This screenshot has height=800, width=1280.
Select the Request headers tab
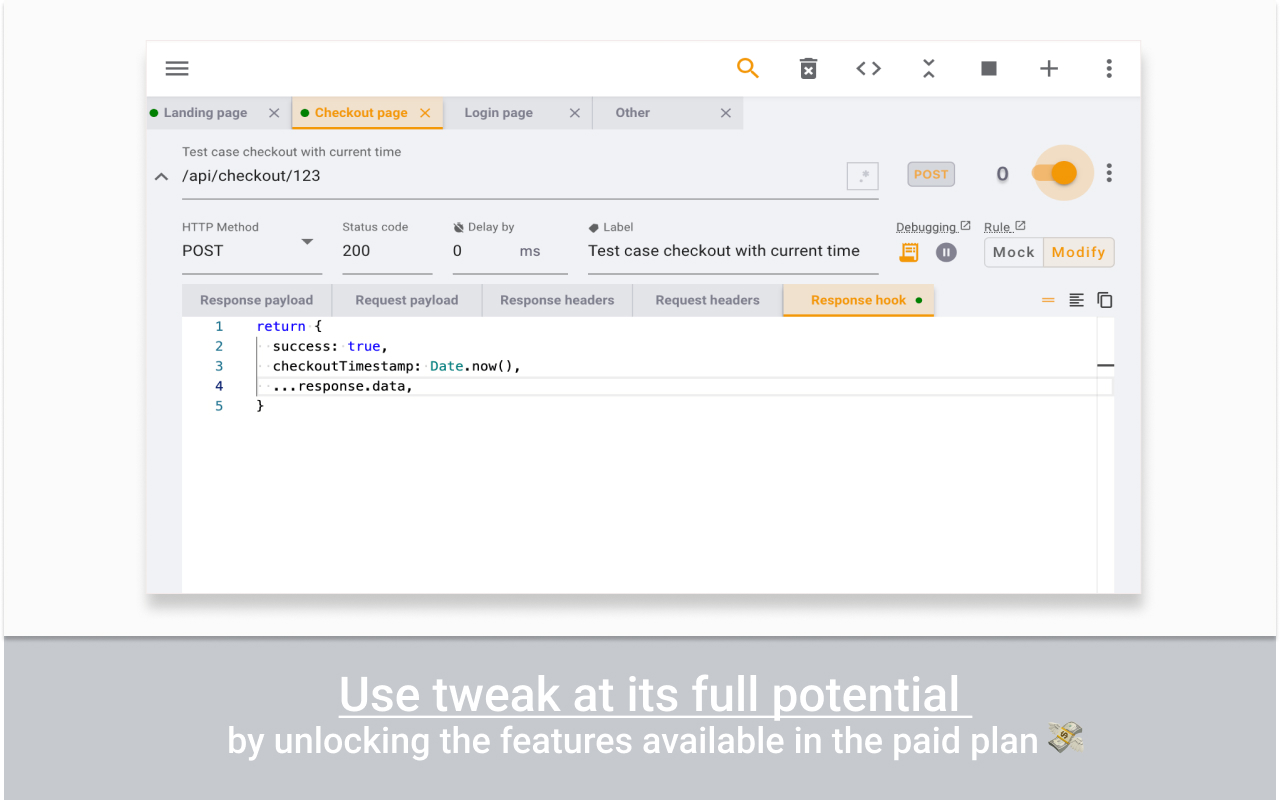point(707,299)
